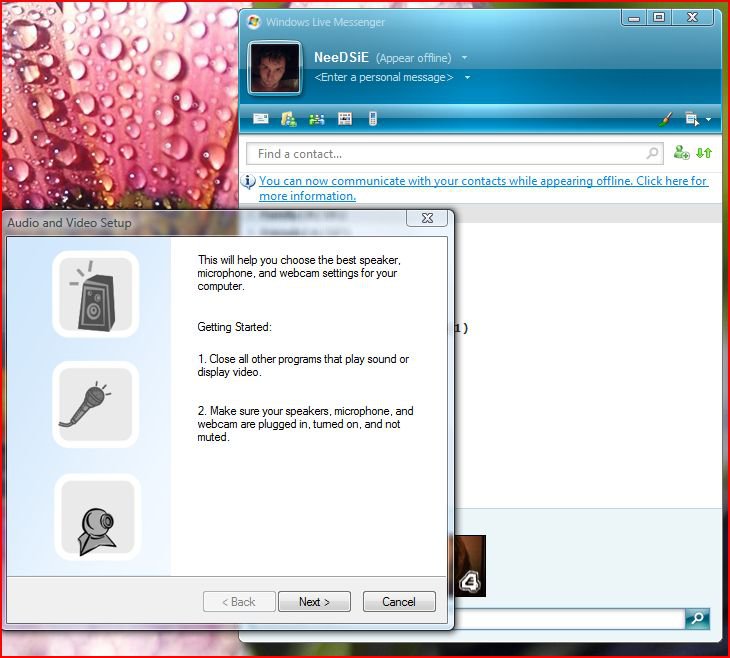Click the NeeDSiE display name
The image size is (730, 658).
(341, 57)
